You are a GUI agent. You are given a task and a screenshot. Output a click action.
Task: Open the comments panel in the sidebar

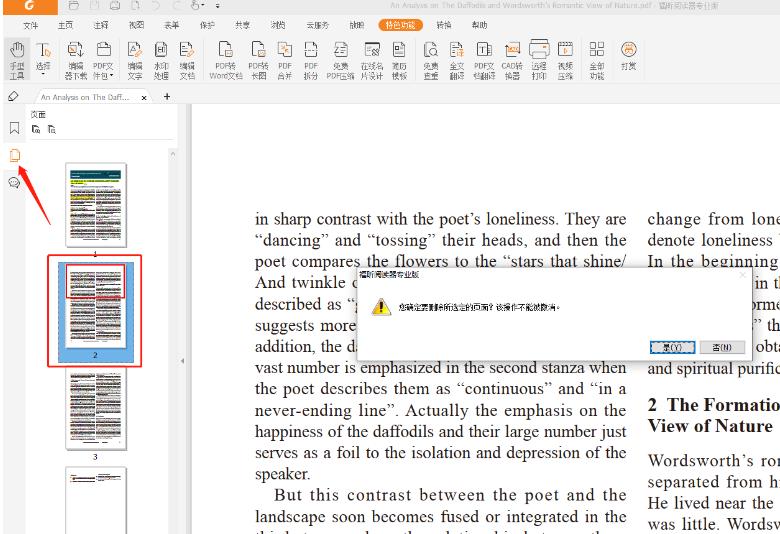click(14, 182)
